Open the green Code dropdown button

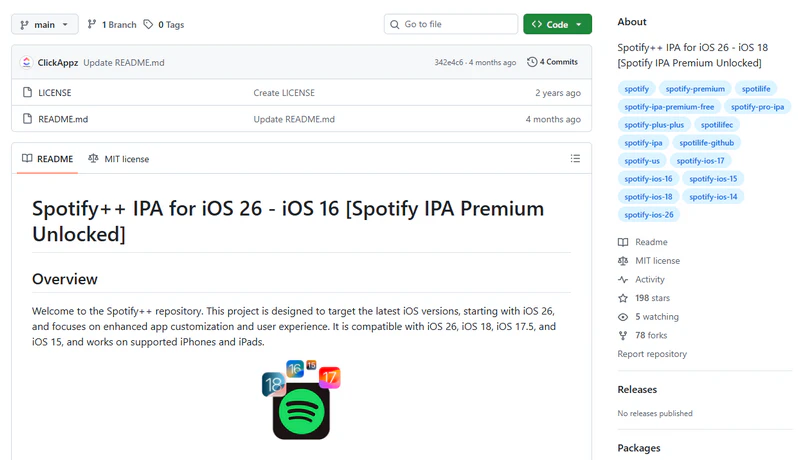tap(557, 24)
